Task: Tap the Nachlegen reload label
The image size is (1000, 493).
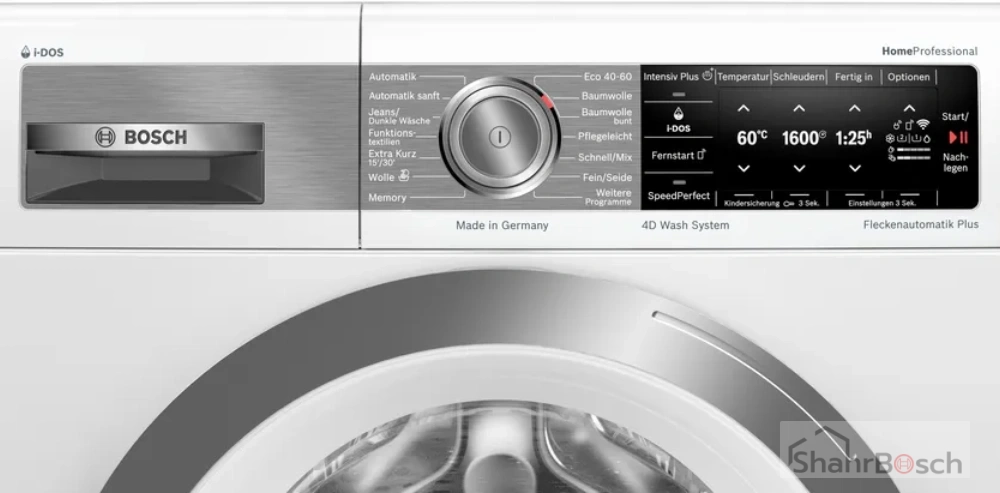Action: (955, 163)
